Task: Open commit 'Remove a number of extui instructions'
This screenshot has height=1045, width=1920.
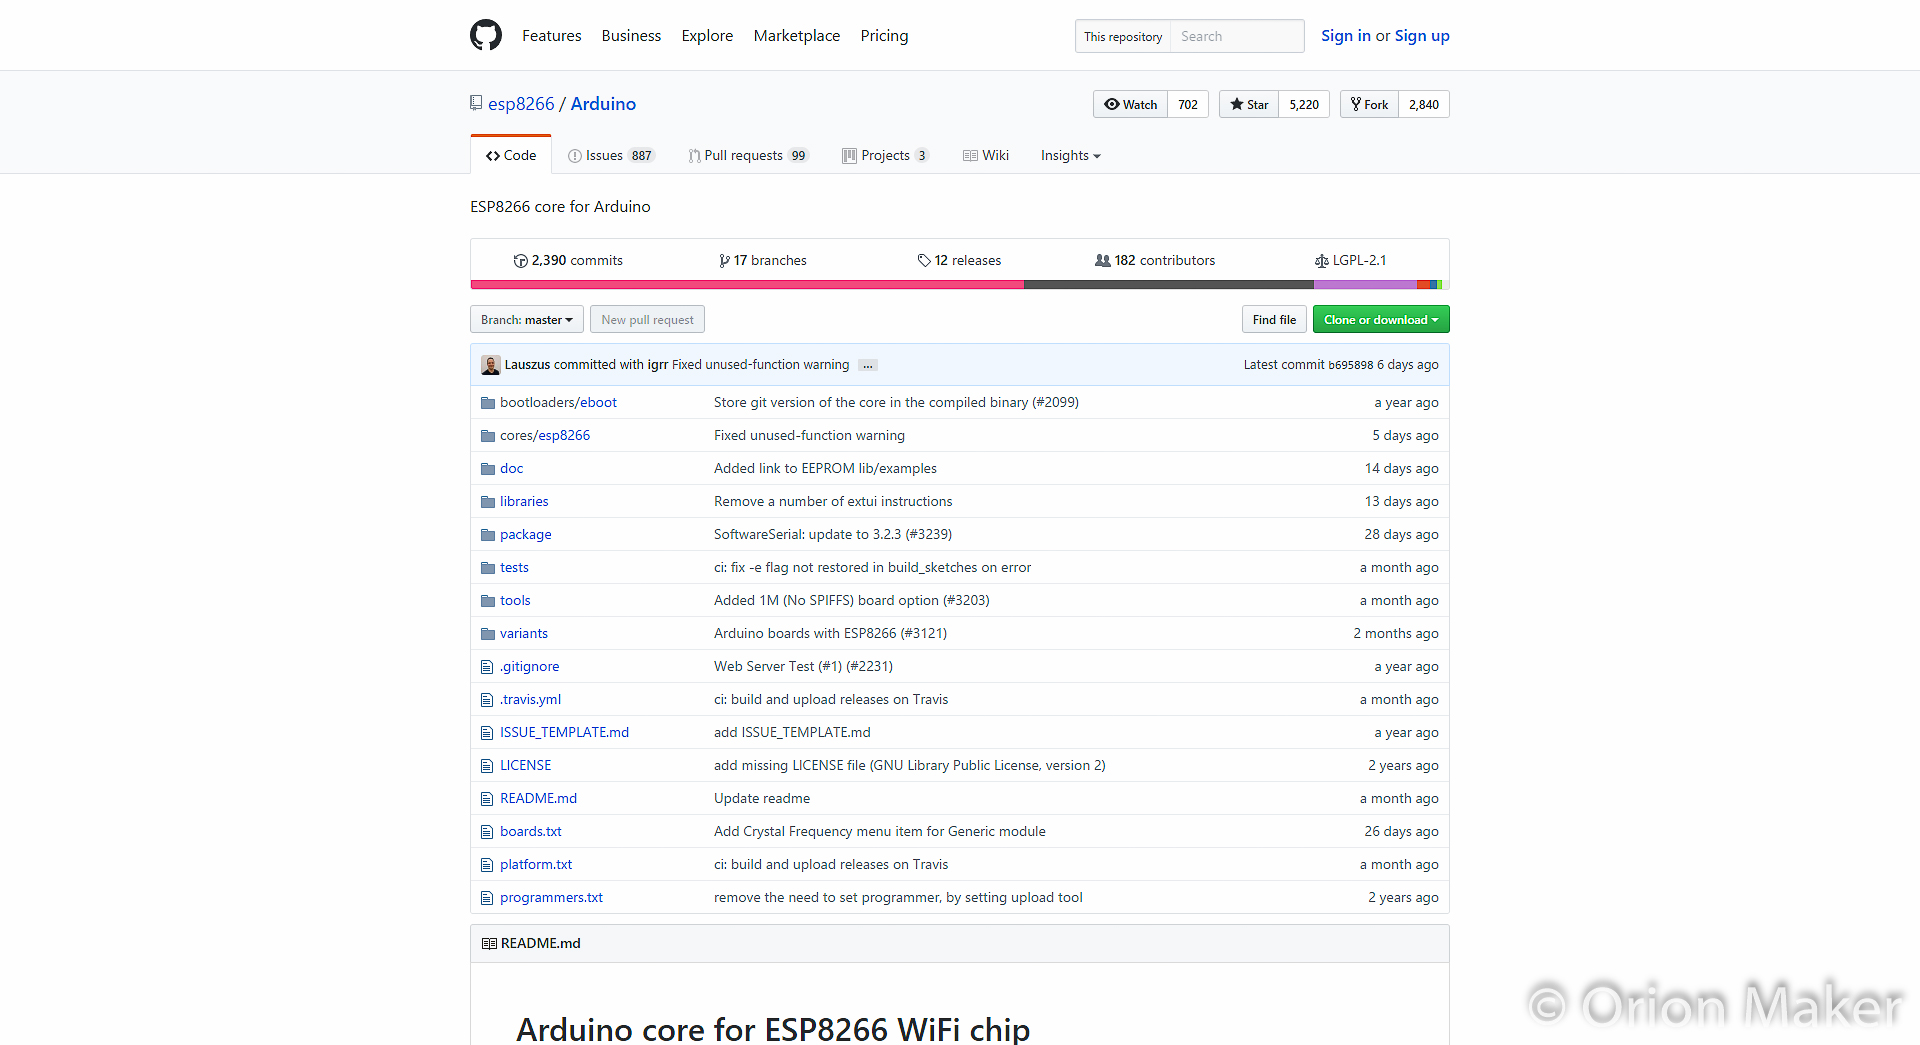Action: [x=833, y=502]
